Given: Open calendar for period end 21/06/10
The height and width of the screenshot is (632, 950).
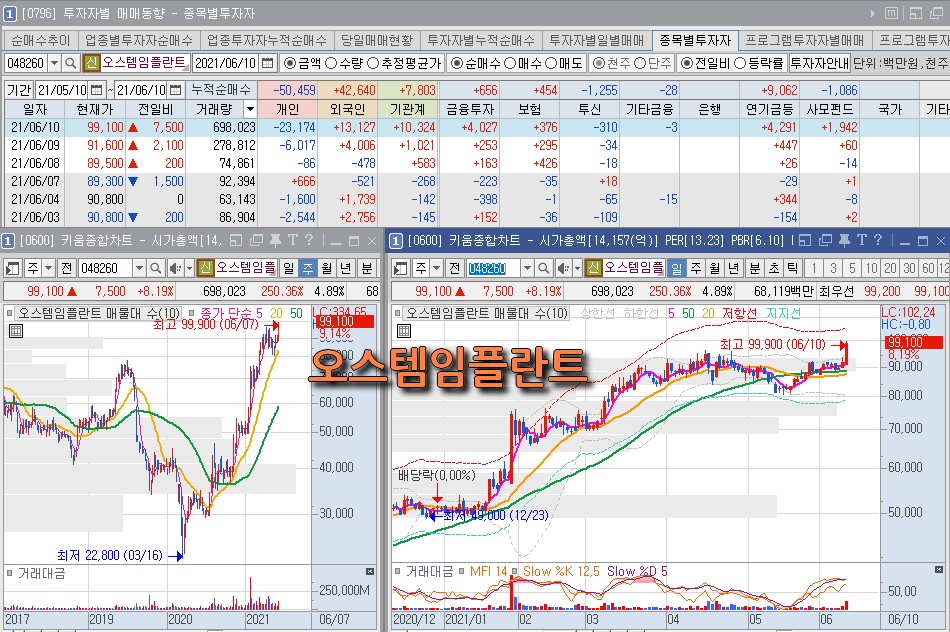Looking at the screenshot, I should coord(175,90).
